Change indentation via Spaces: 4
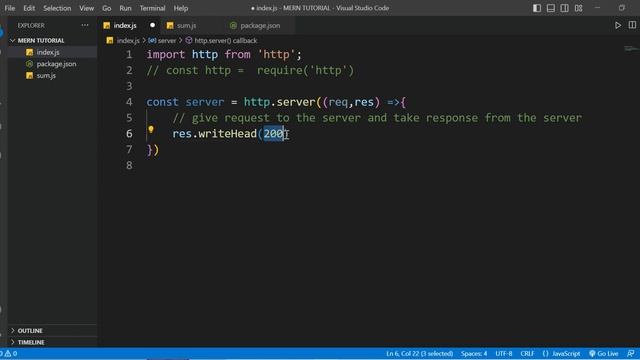The image size is (640, 360). pyautogui.click(x=474, y=353)
